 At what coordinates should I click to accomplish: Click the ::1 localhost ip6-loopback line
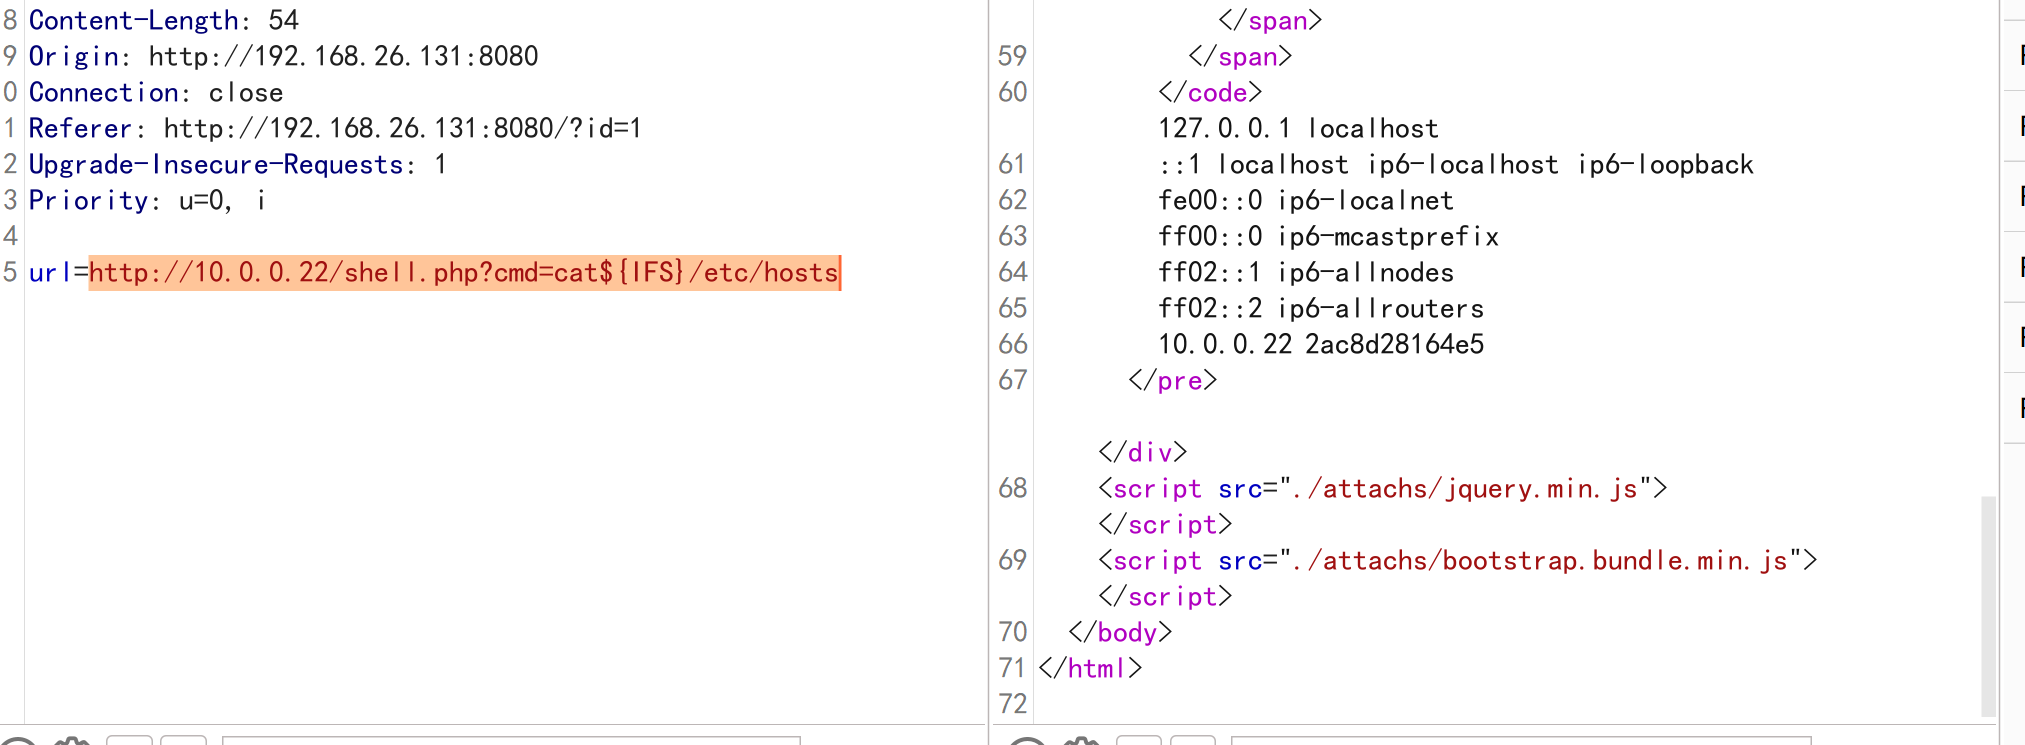[1456, 164]
